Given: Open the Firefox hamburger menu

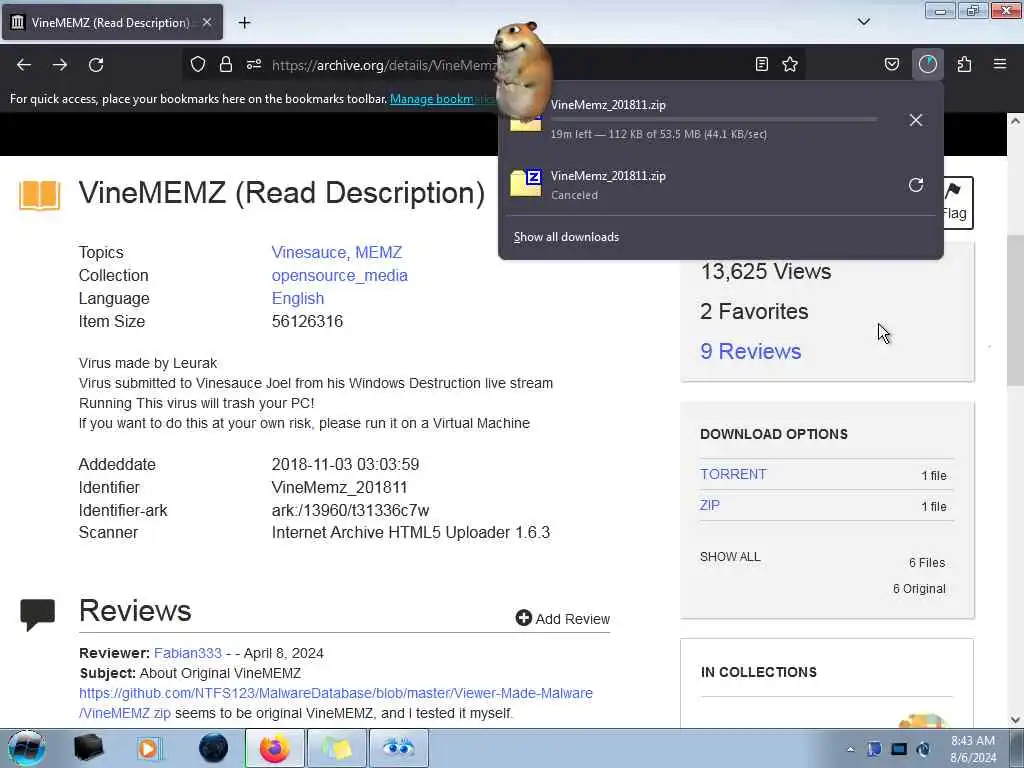Looking at the screenshot, I should coord(1000,64).
